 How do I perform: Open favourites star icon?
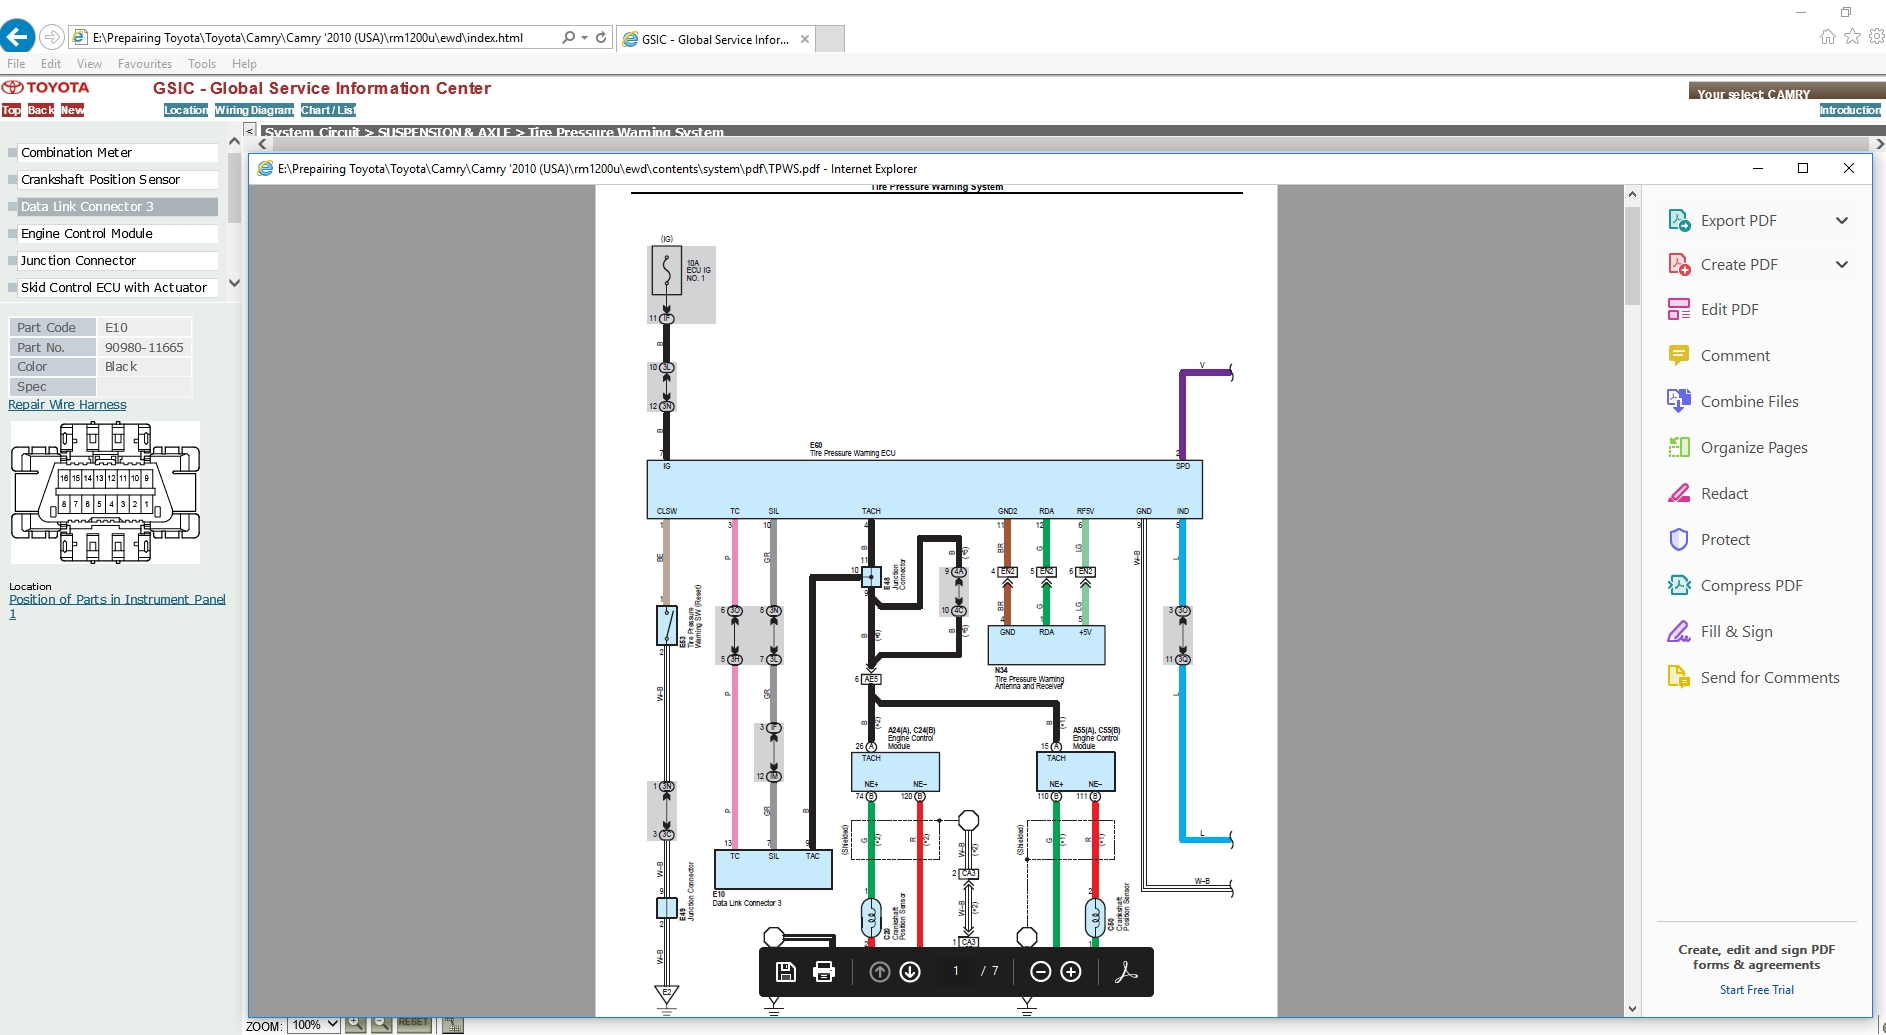pos(1853,37)
